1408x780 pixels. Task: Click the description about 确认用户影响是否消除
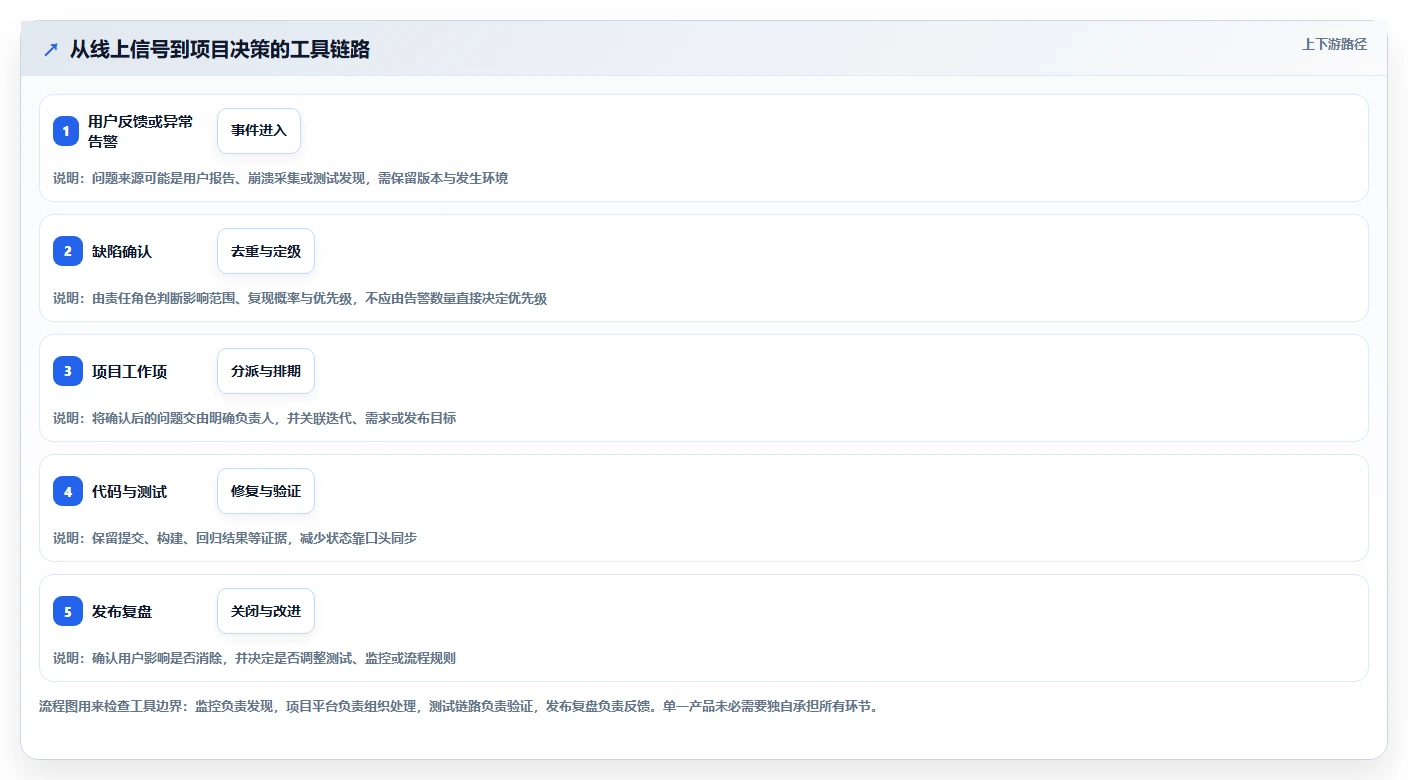tap(255, 658)
